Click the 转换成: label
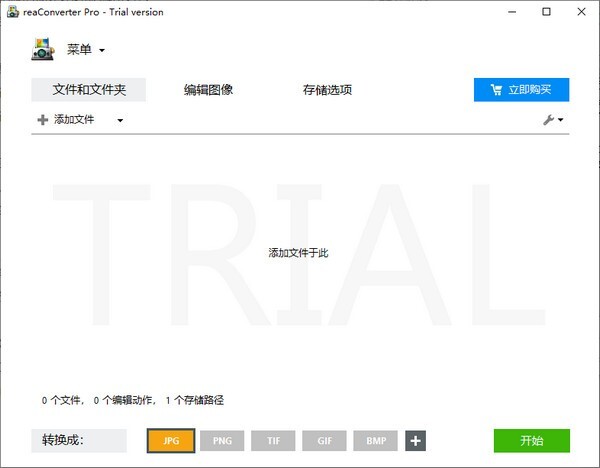This screenshot has height=468, width=600. (79, 440)
